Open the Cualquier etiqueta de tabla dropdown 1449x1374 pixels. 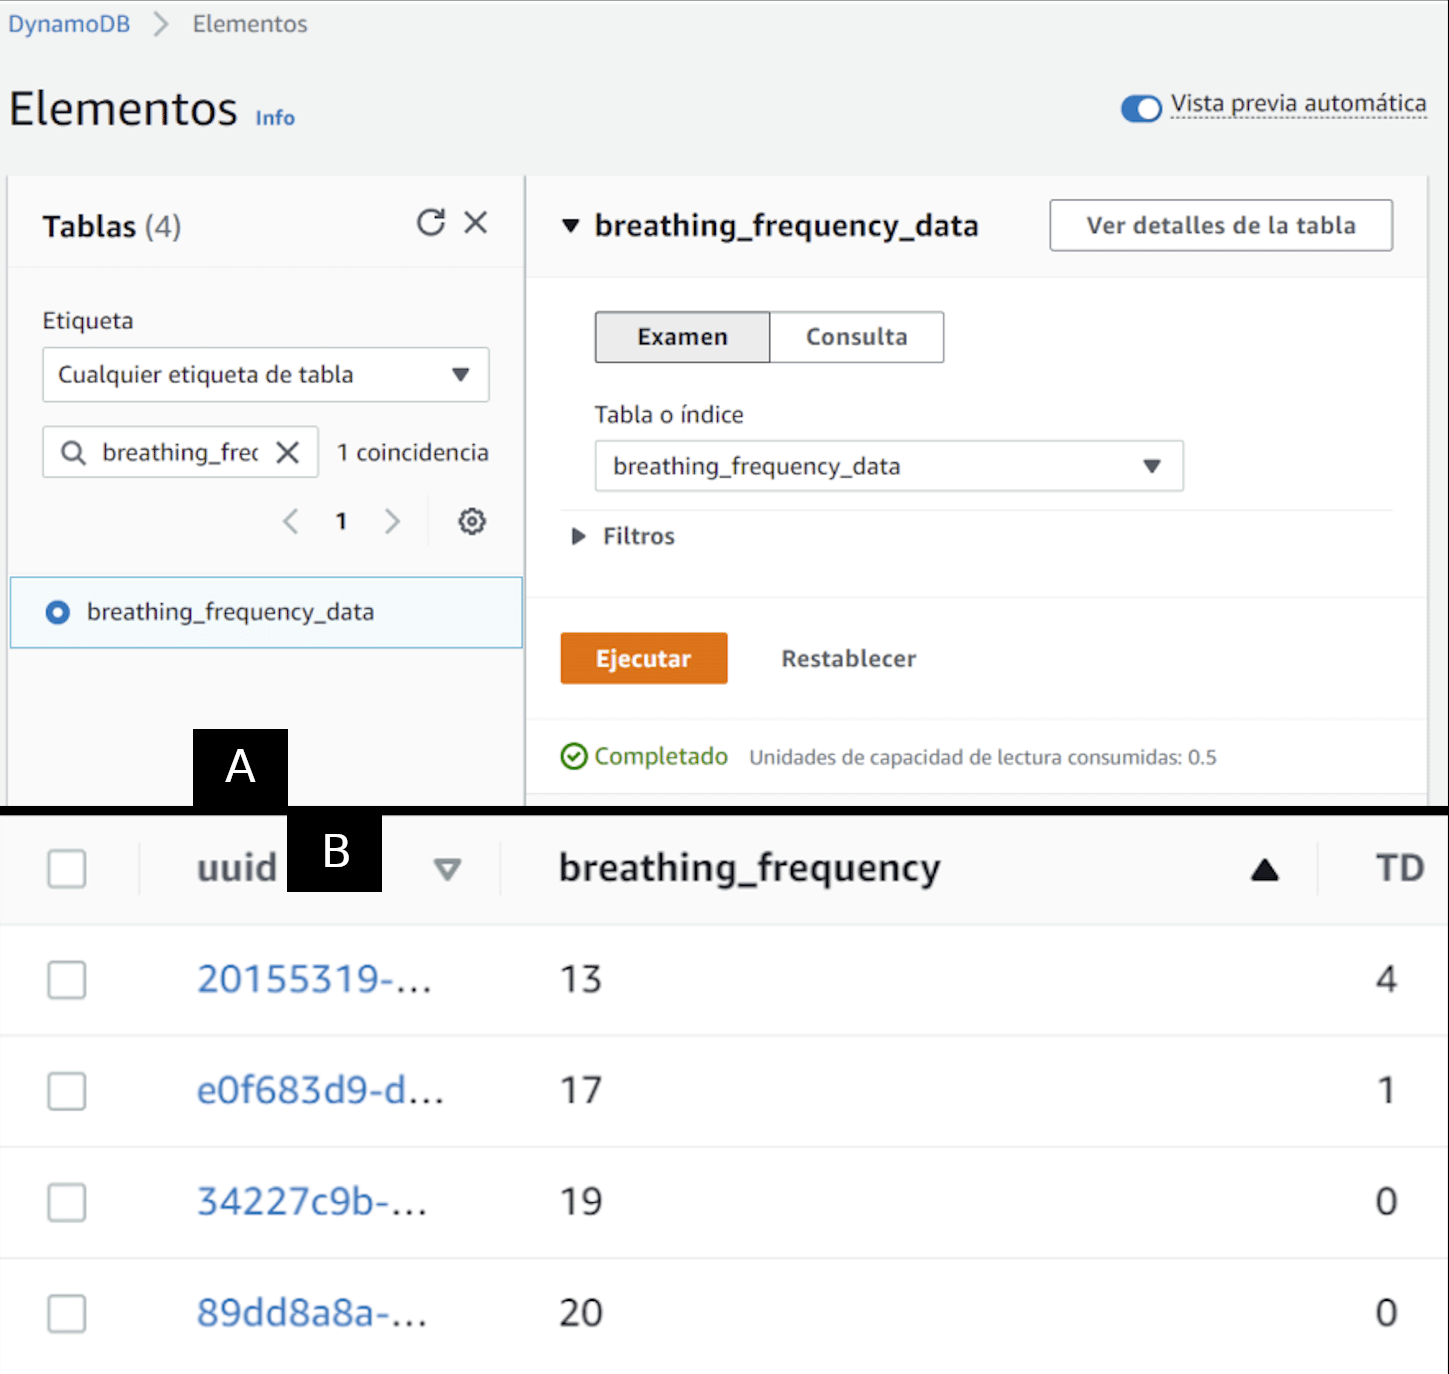click(x=266, y=375)
